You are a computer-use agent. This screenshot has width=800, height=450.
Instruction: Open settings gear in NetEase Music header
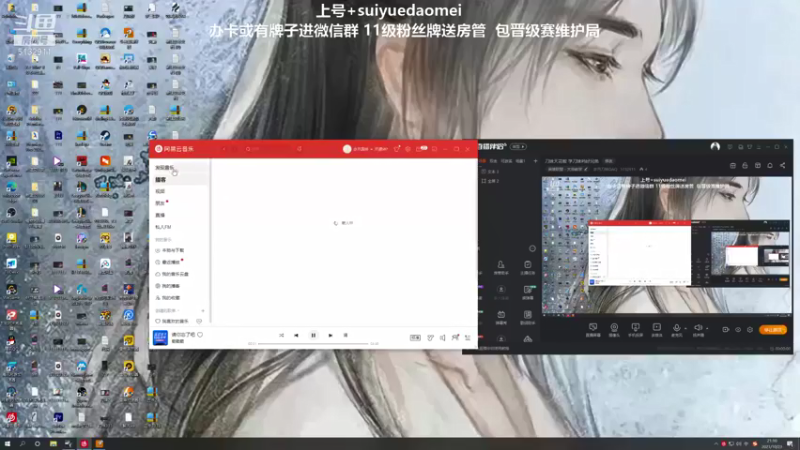[408, 149]
